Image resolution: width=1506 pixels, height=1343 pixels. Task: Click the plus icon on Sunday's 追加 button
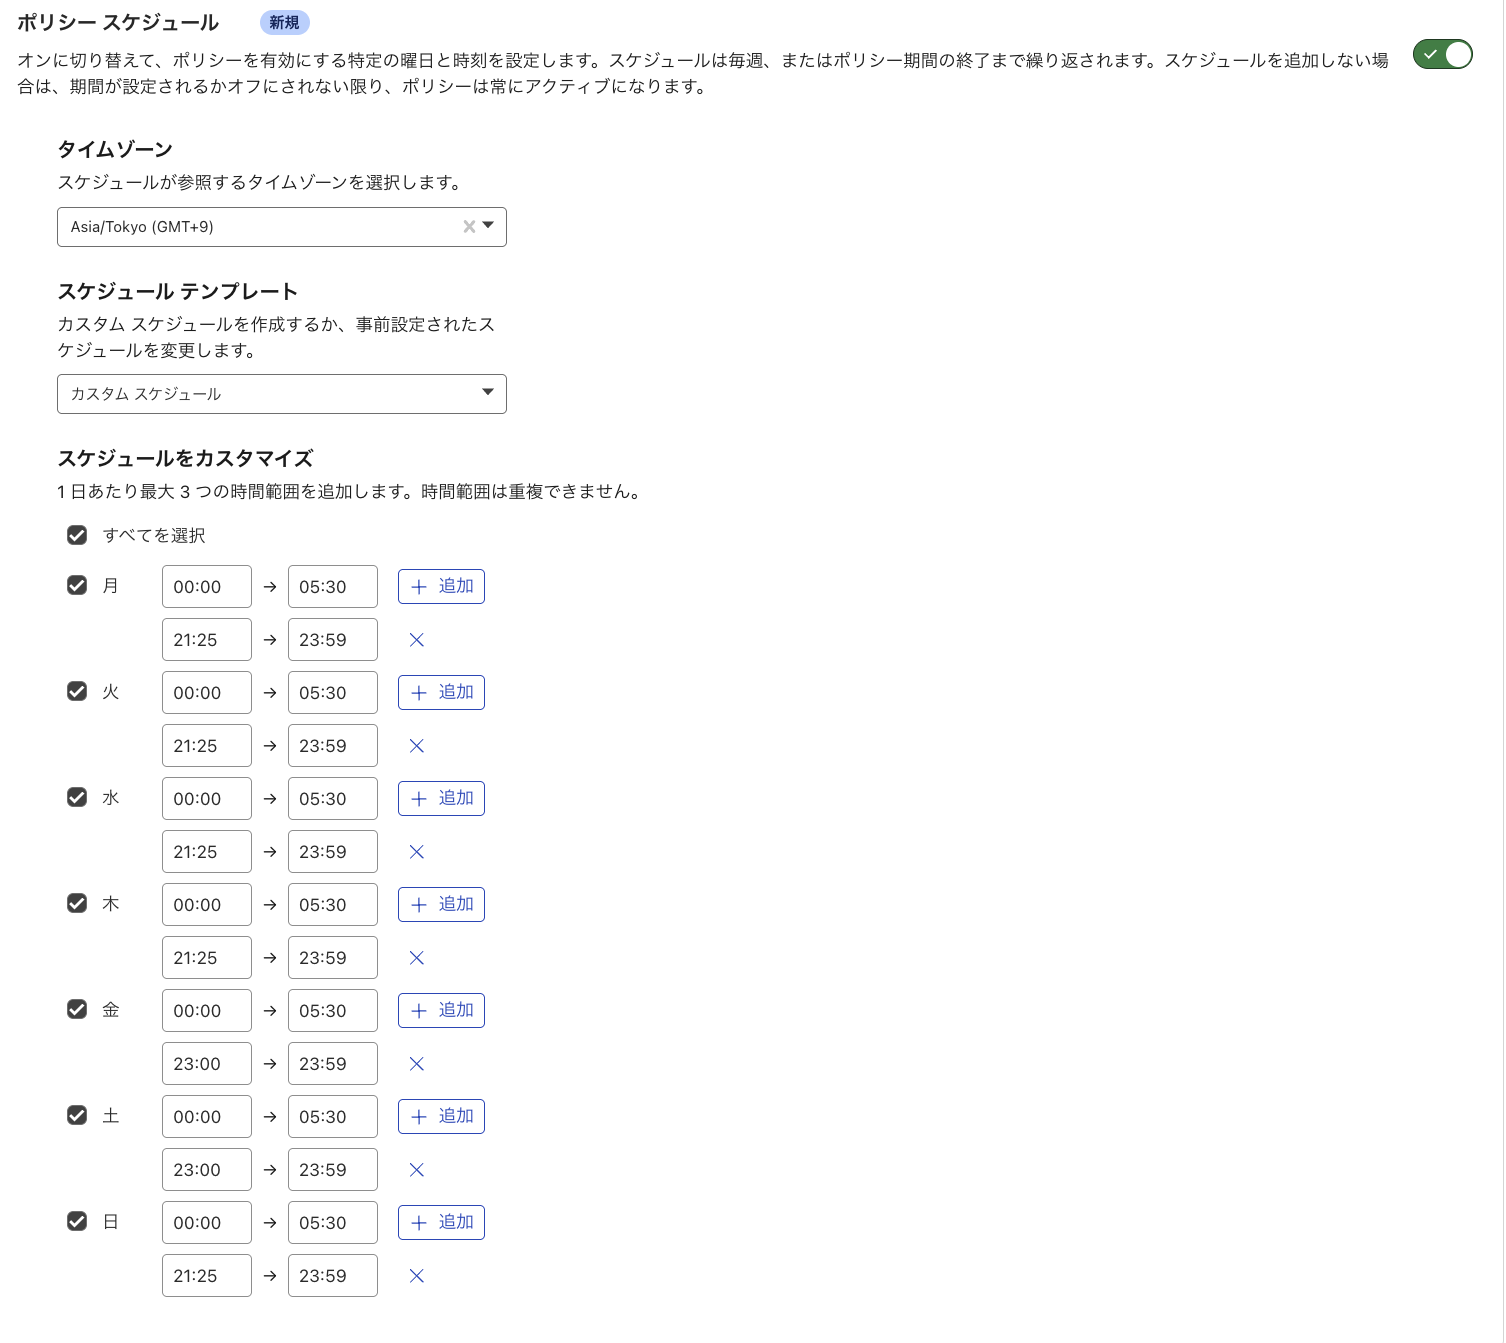(x=419, y=1222)
